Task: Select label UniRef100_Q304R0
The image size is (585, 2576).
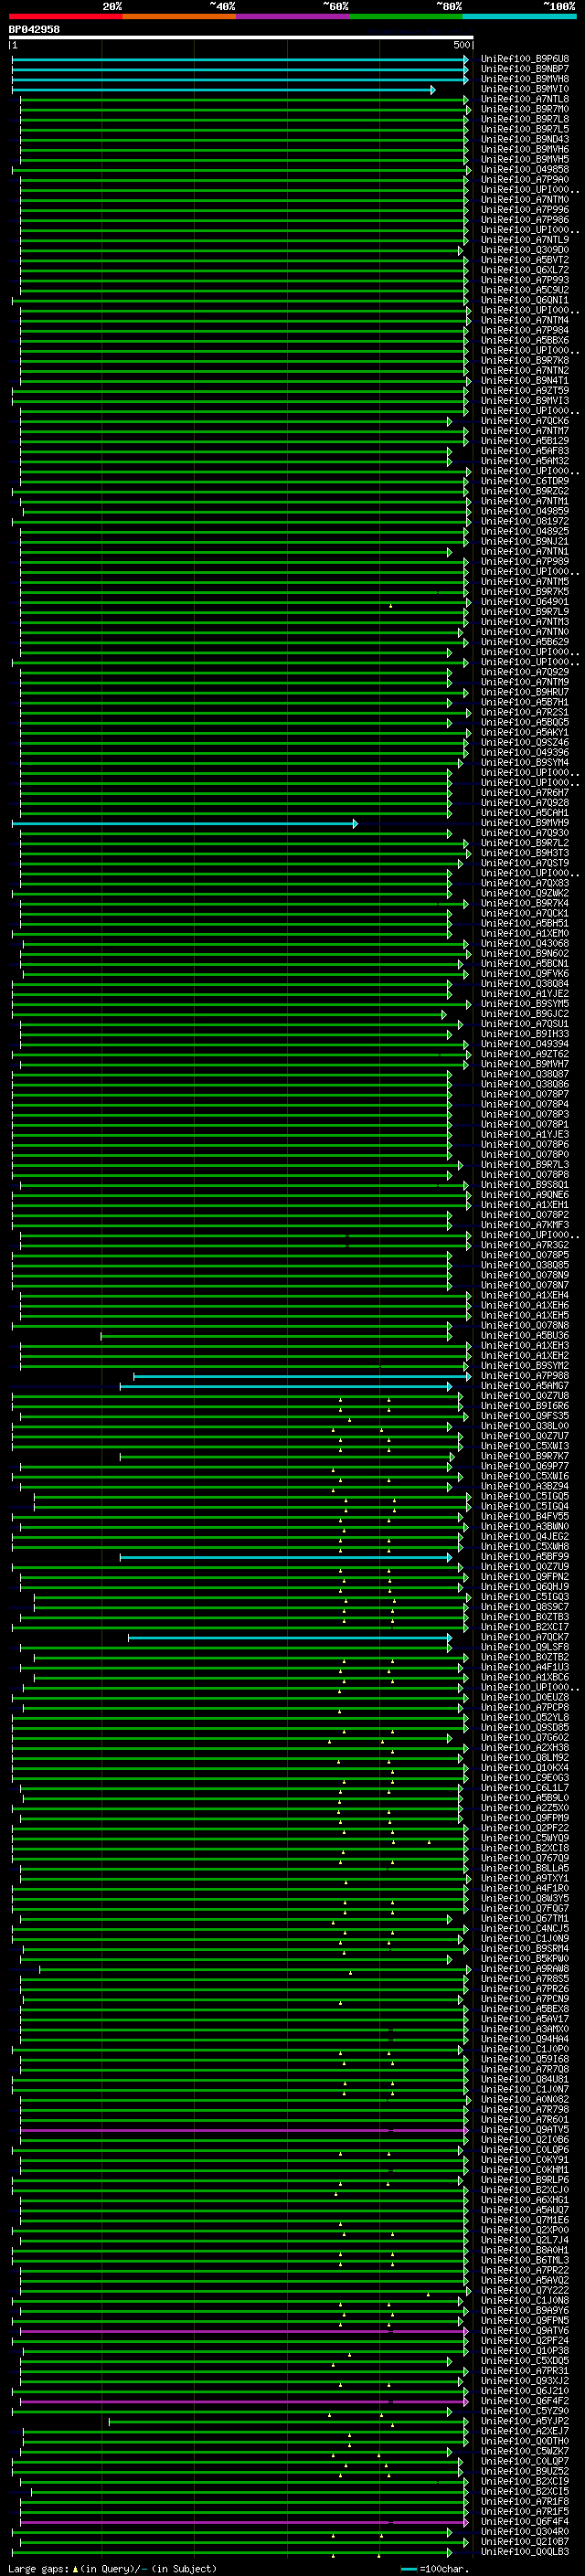Action: pyautogui.click(x=525, y=2532)
